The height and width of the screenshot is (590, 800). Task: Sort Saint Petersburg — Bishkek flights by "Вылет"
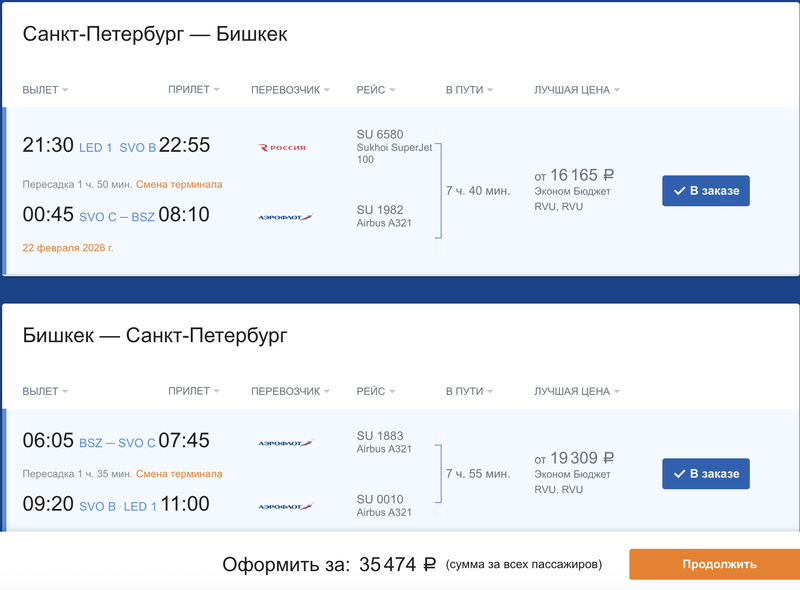tap(45, 90)
